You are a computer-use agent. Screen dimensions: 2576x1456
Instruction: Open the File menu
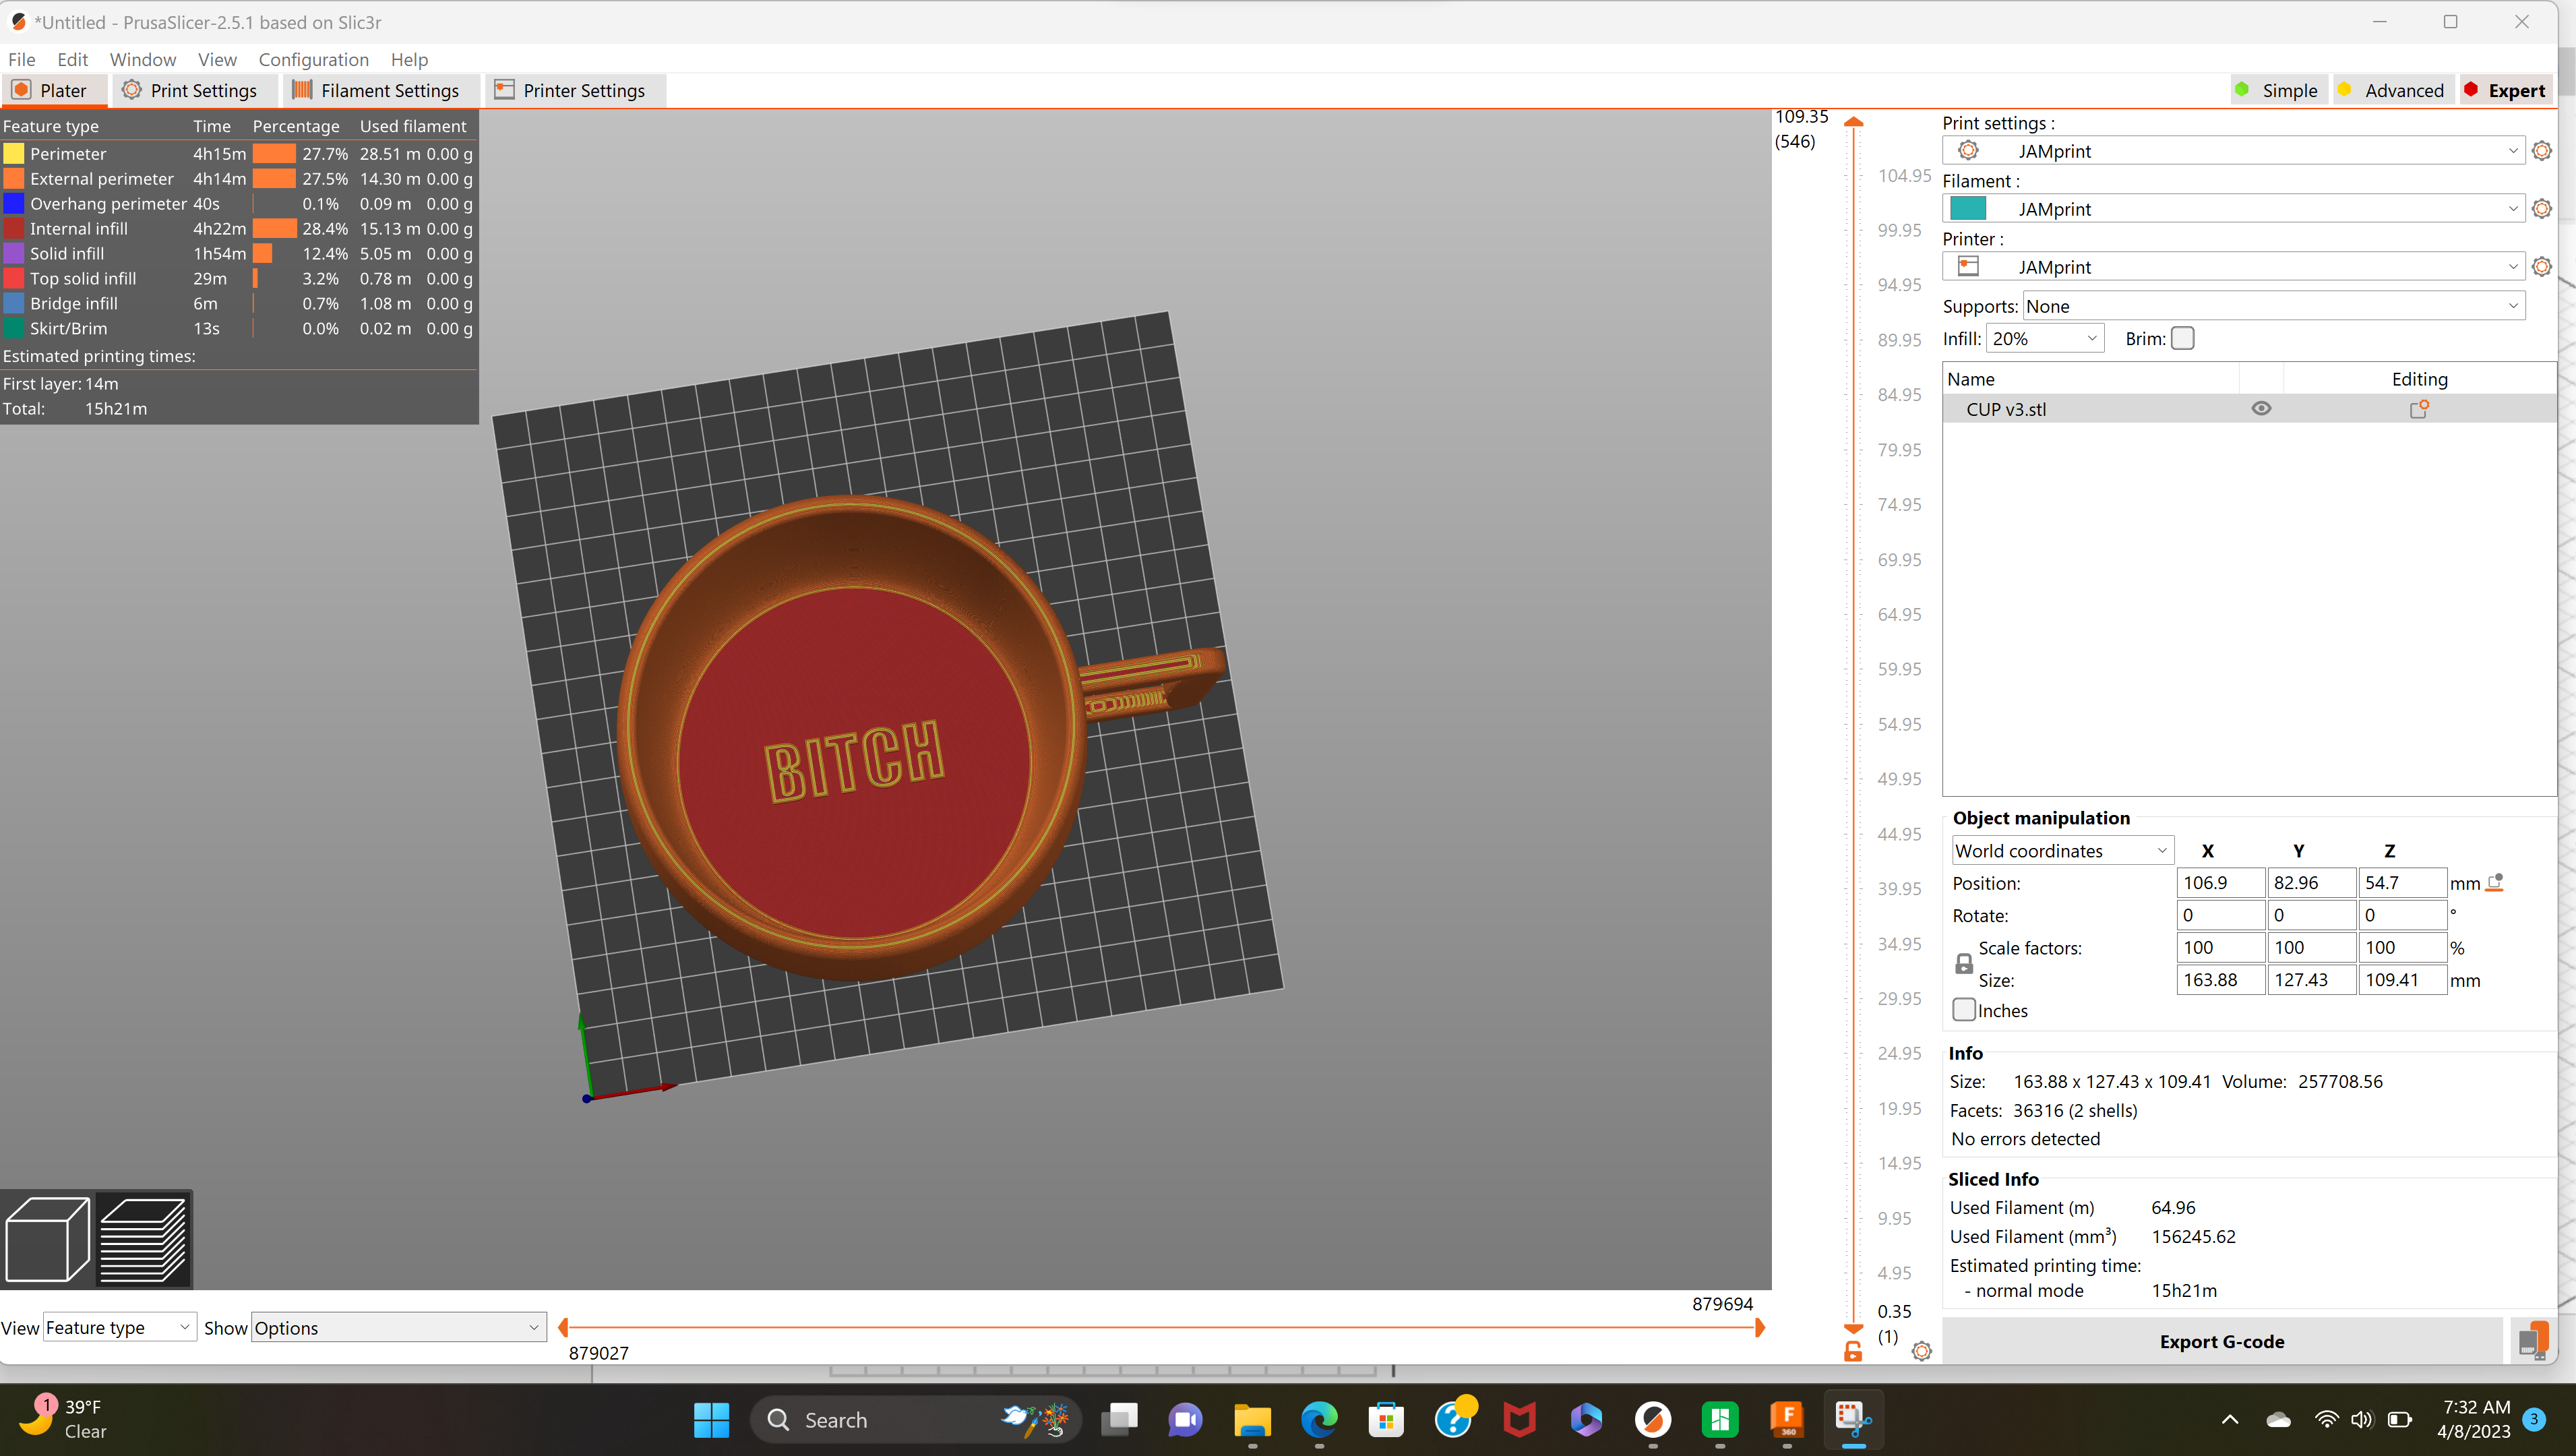(x=21, y=60)
